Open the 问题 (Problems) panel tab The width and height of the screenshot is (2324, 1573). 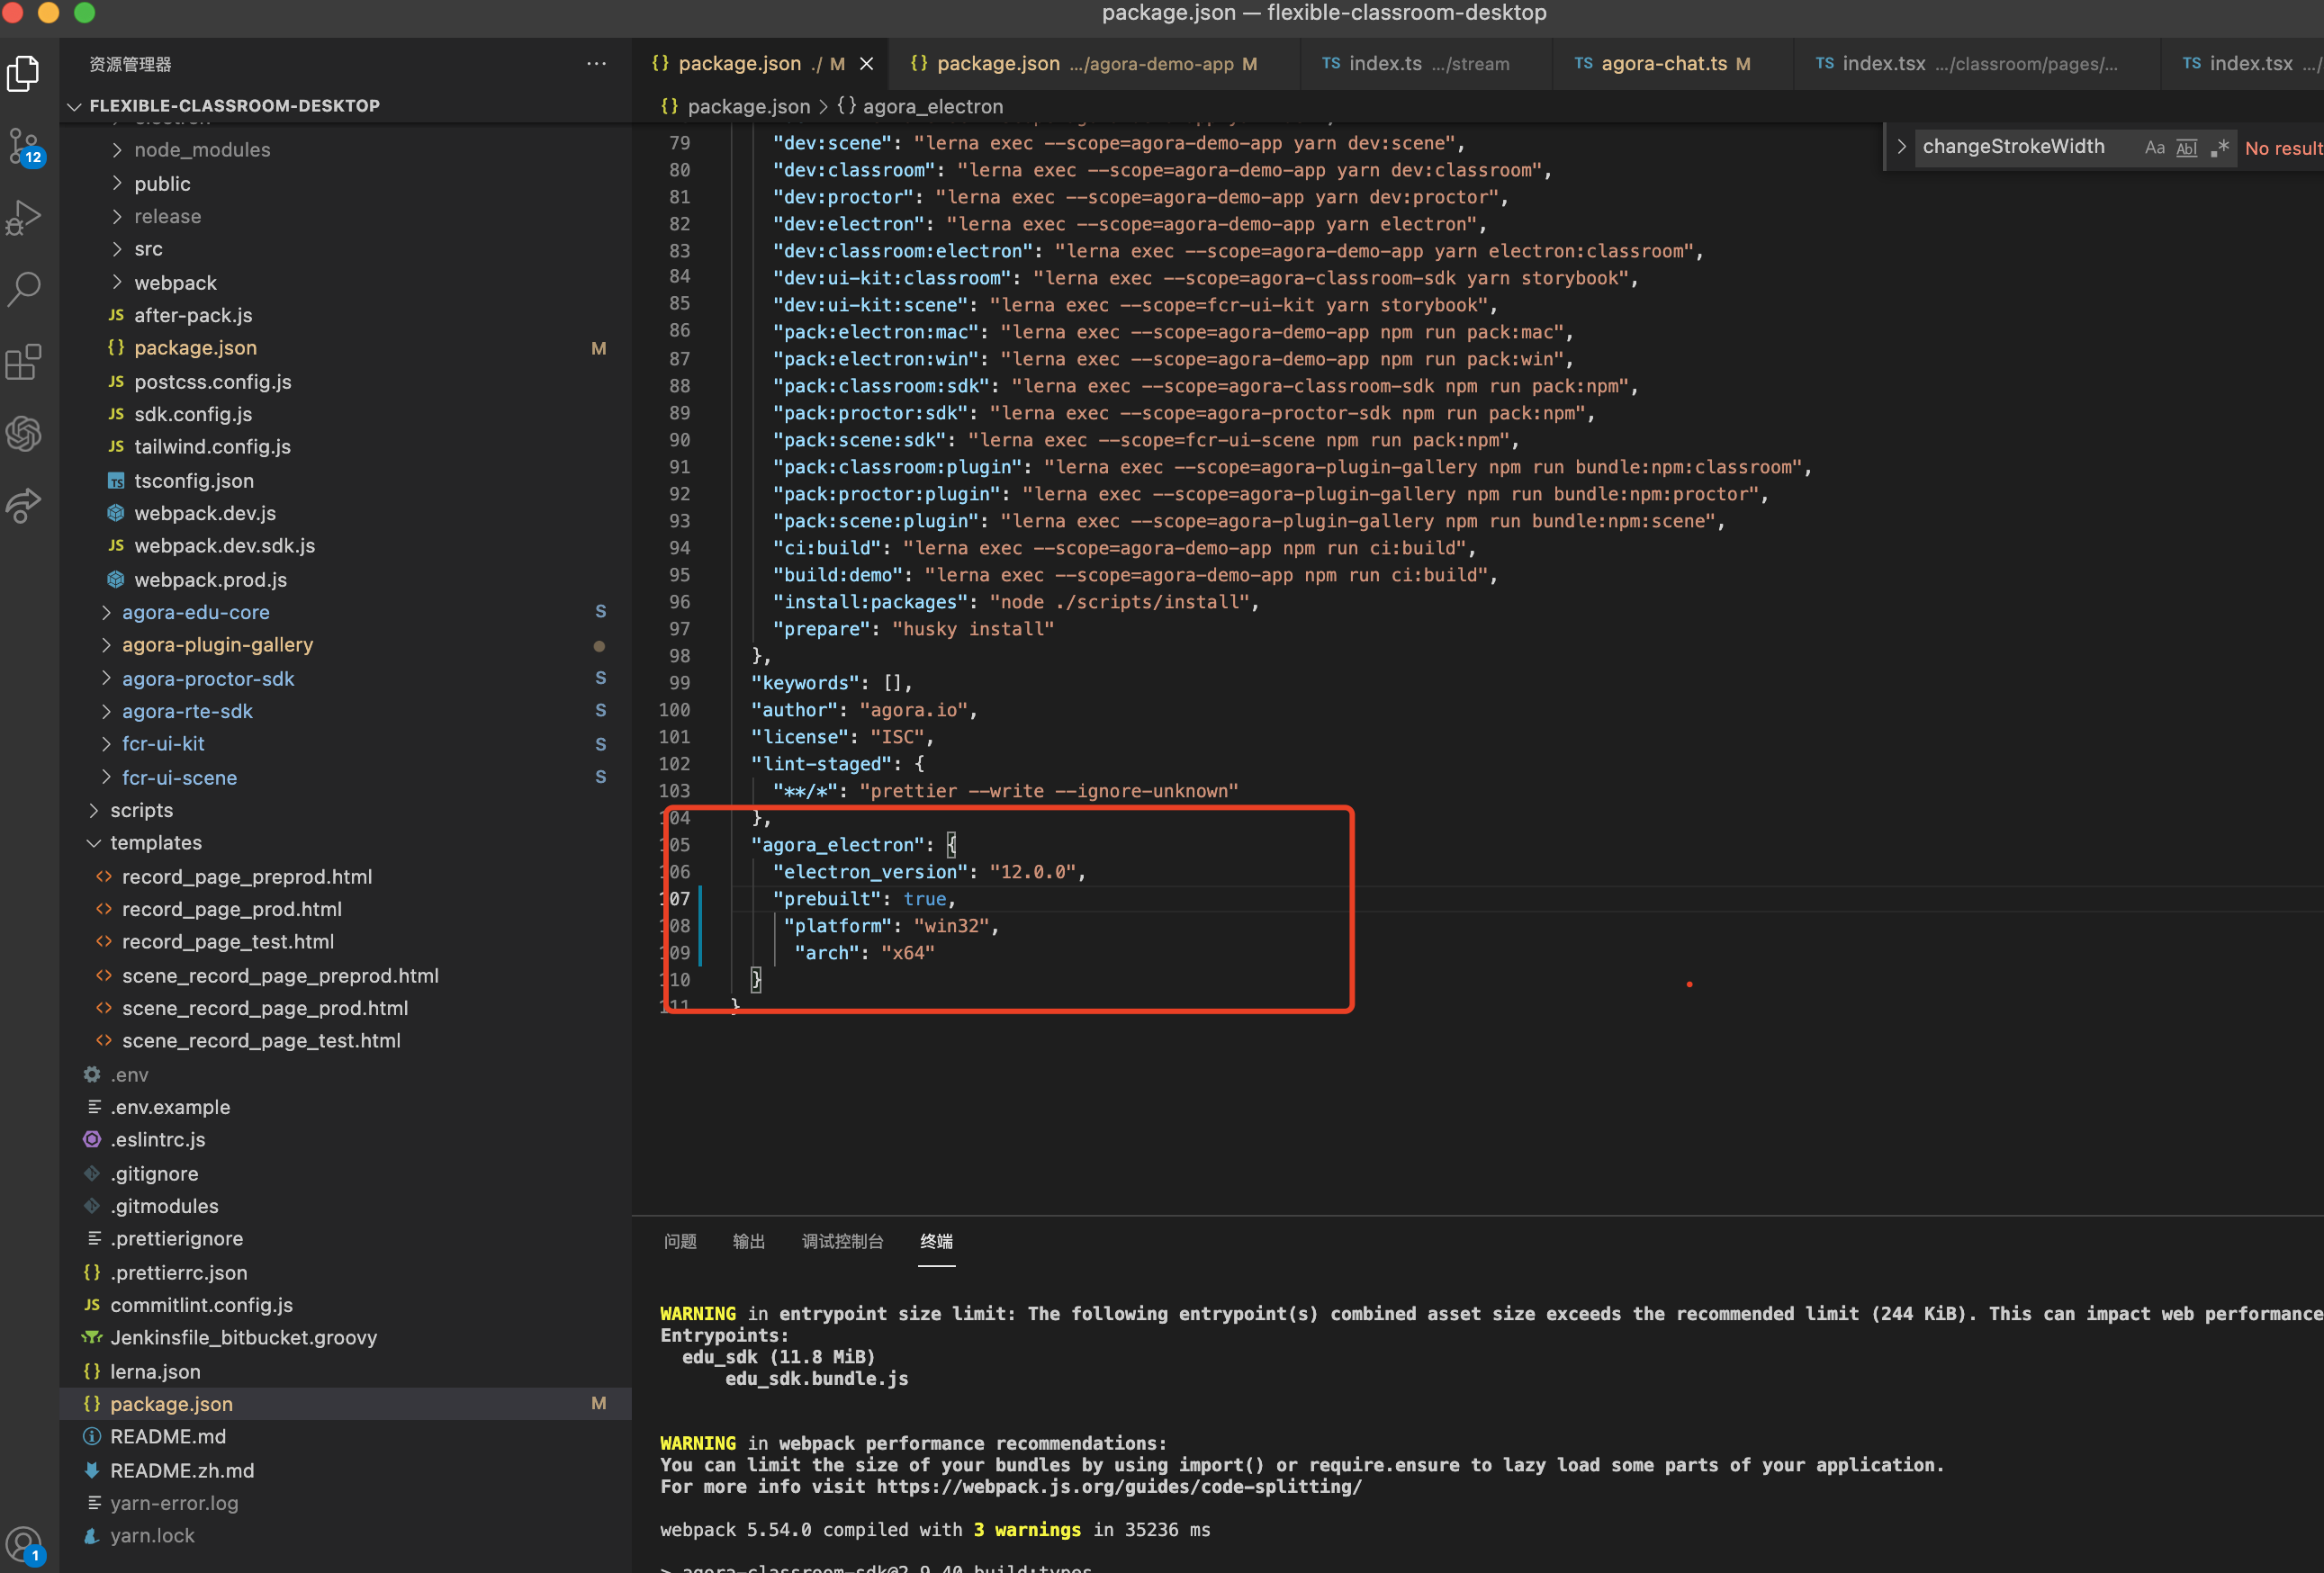[x=680, y=1241]
